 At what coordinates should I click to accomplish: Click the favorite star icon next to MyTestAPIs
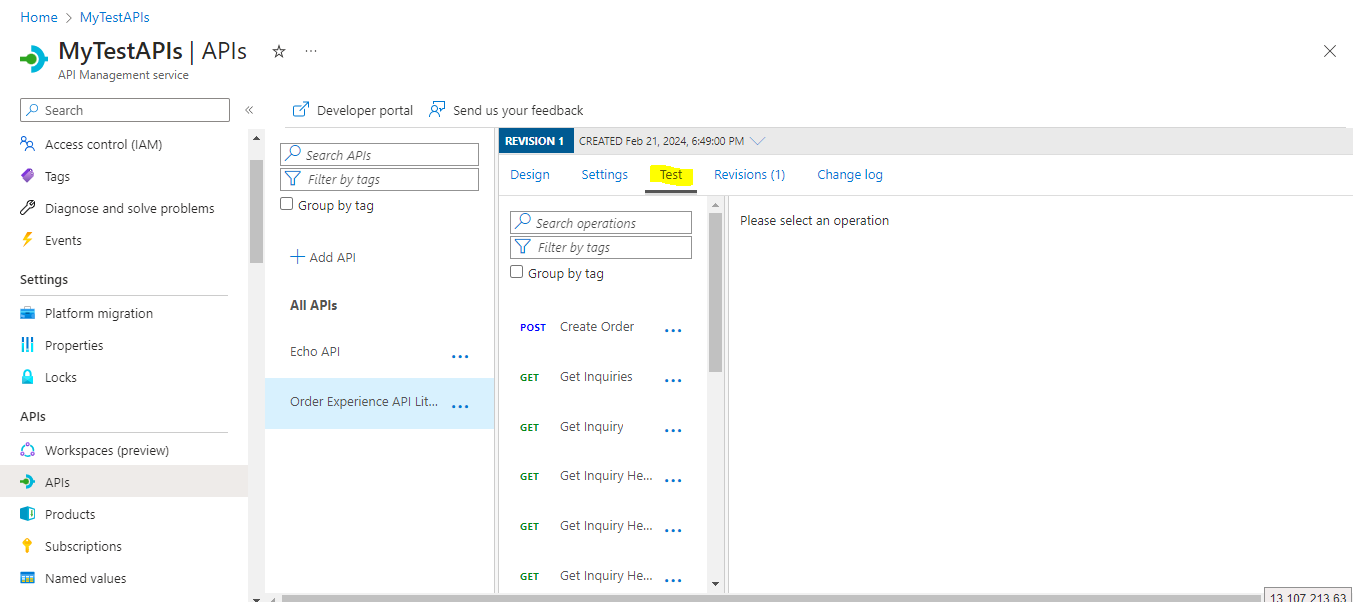click(279, 51)
